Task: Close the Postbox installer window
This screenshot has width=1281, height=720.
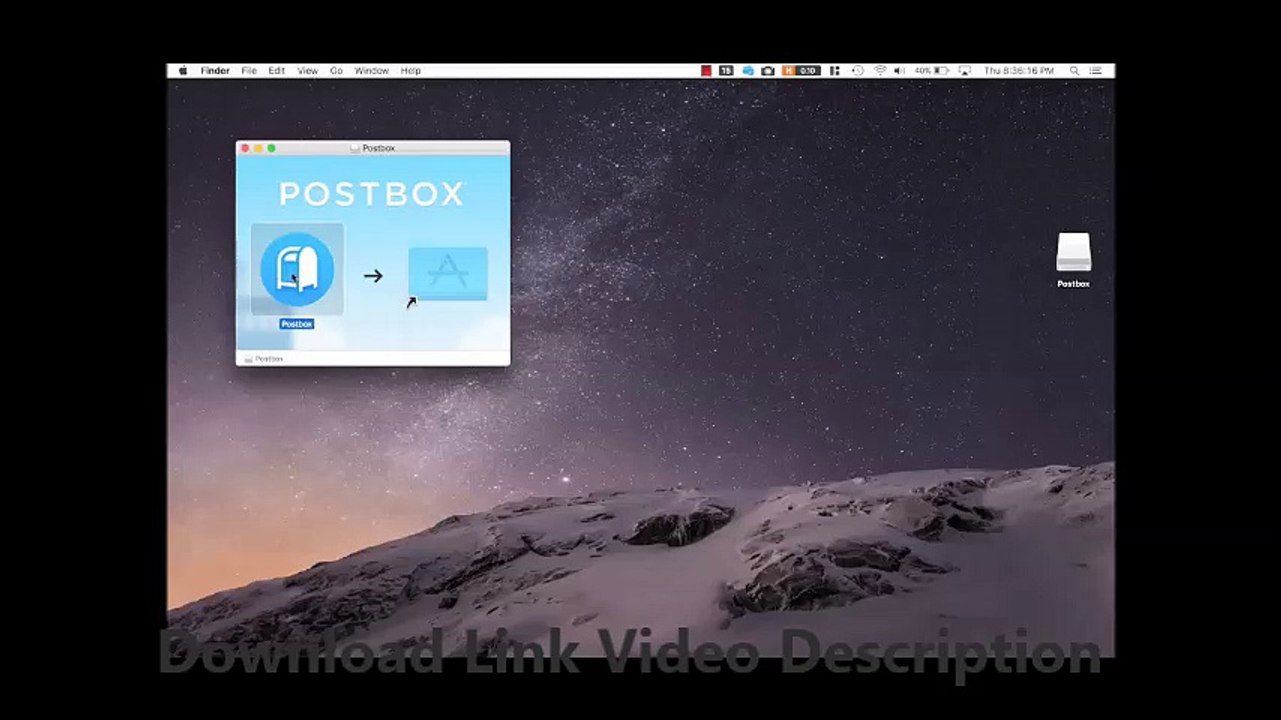Action: point(246,148)
